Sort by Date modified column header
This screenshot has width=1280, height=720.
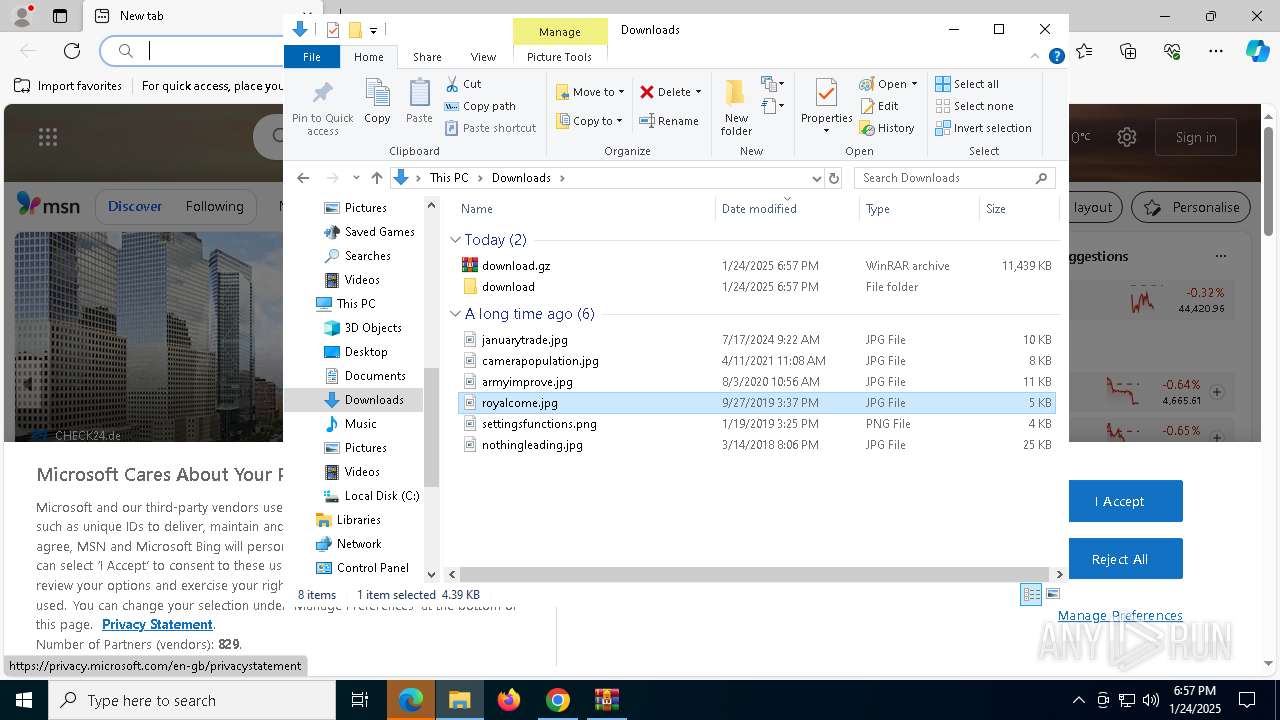point(787,208)
